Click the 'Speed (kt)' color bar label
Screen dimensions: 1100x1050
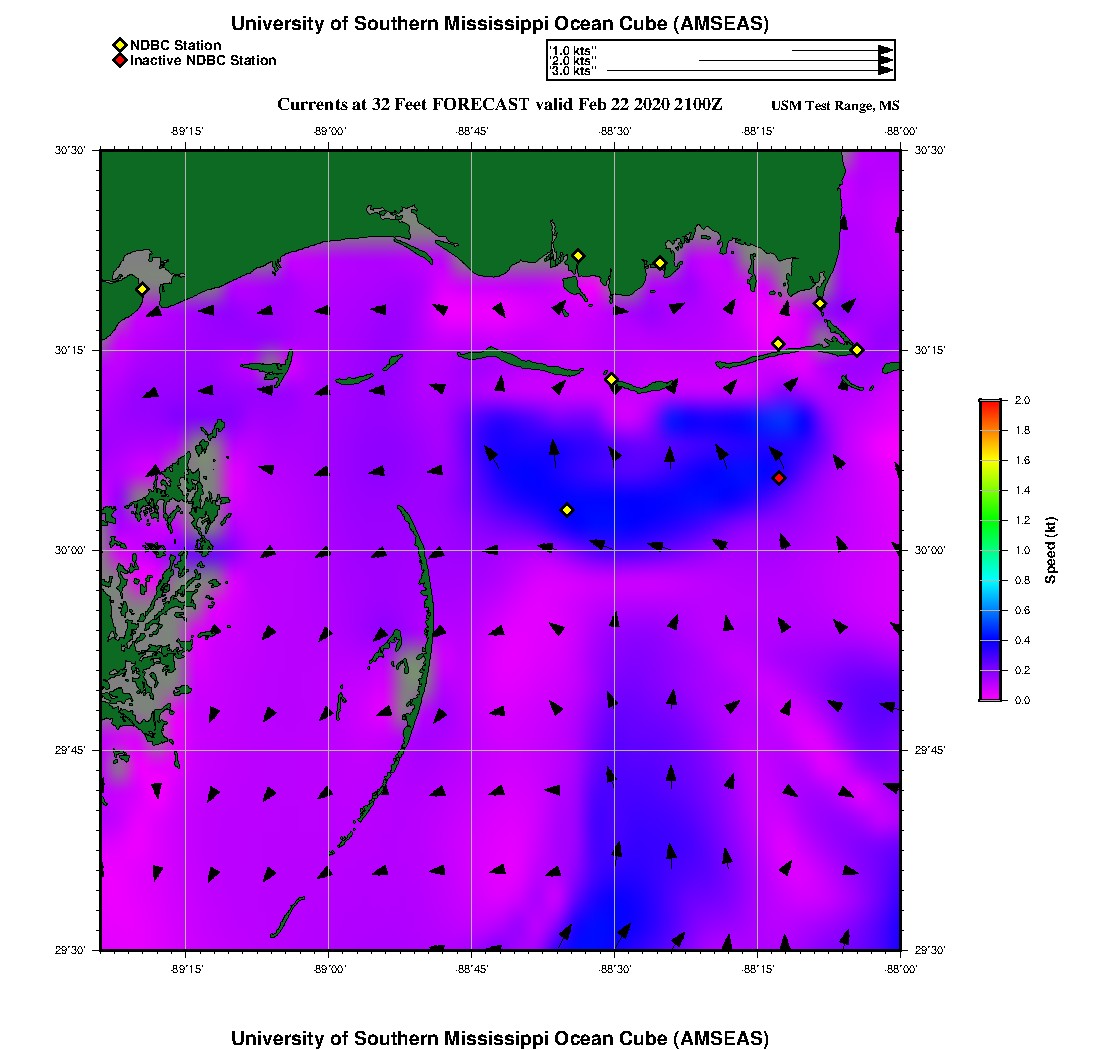1051,550
